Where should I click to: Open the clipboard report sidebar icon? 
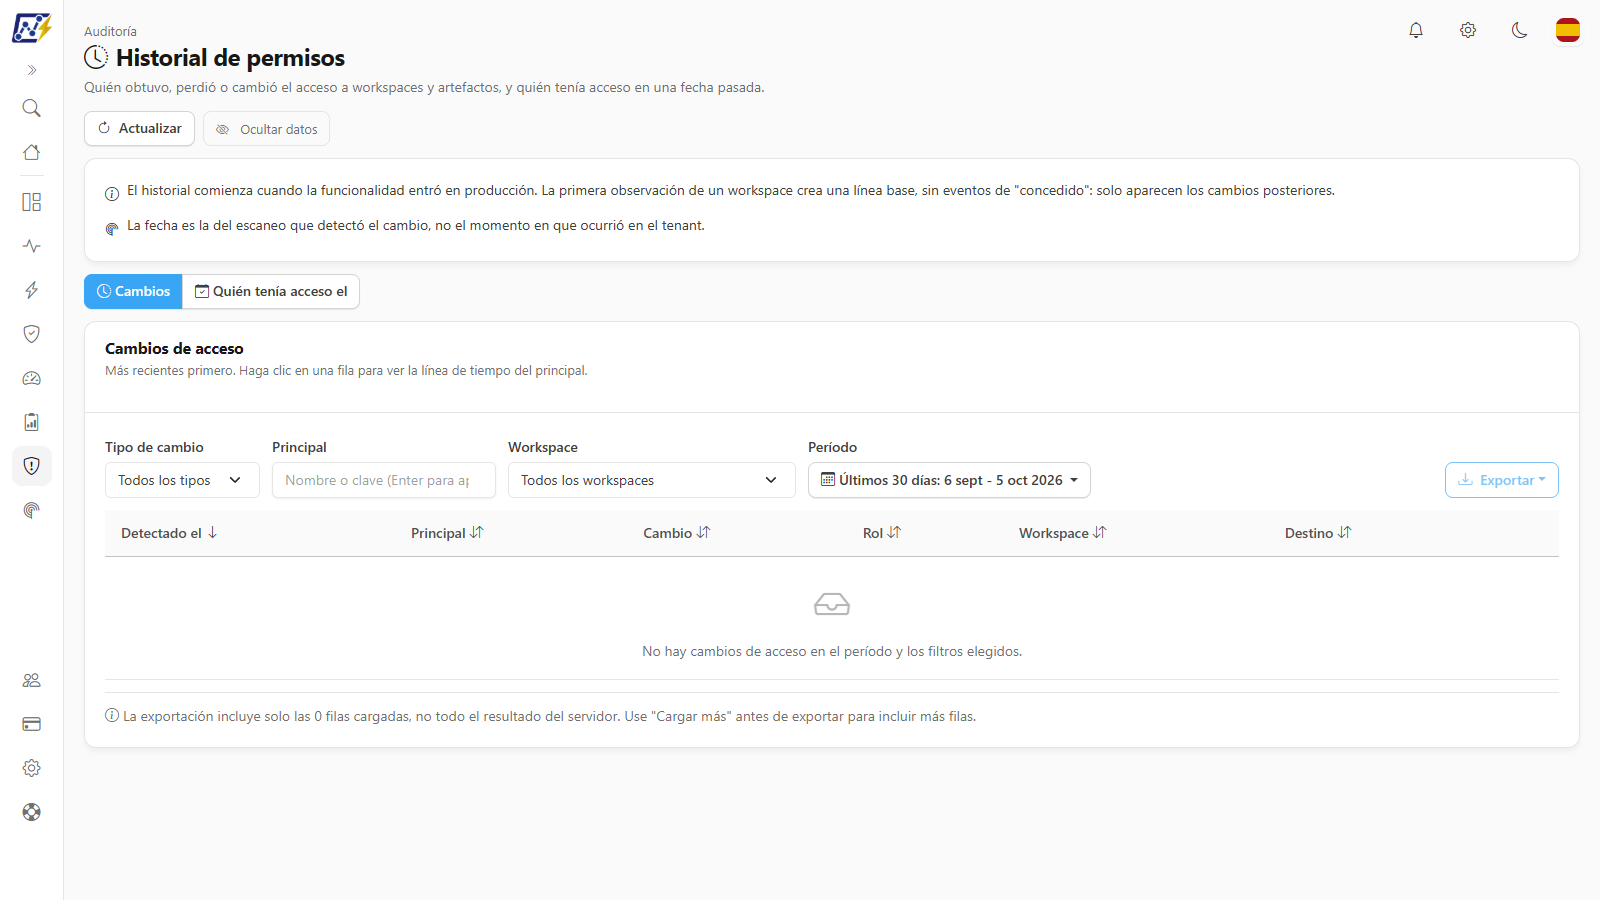tap(32, 422)
